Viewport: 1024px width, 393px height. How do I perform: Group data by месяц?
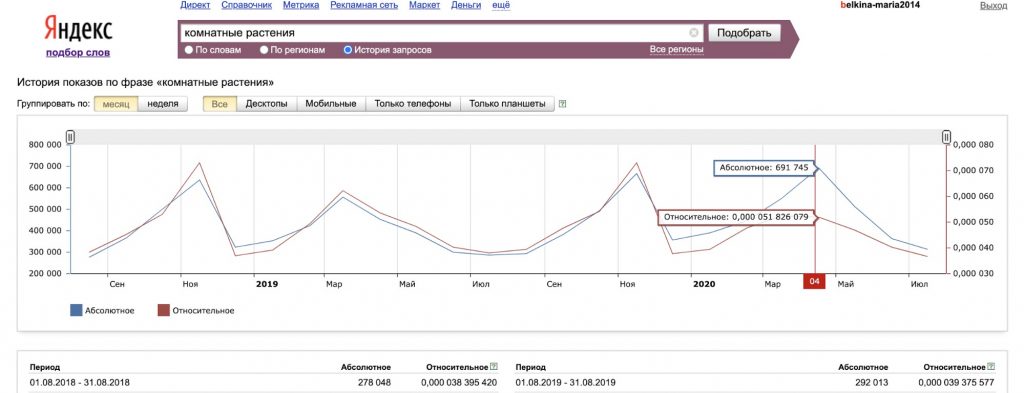pos(116,104)
